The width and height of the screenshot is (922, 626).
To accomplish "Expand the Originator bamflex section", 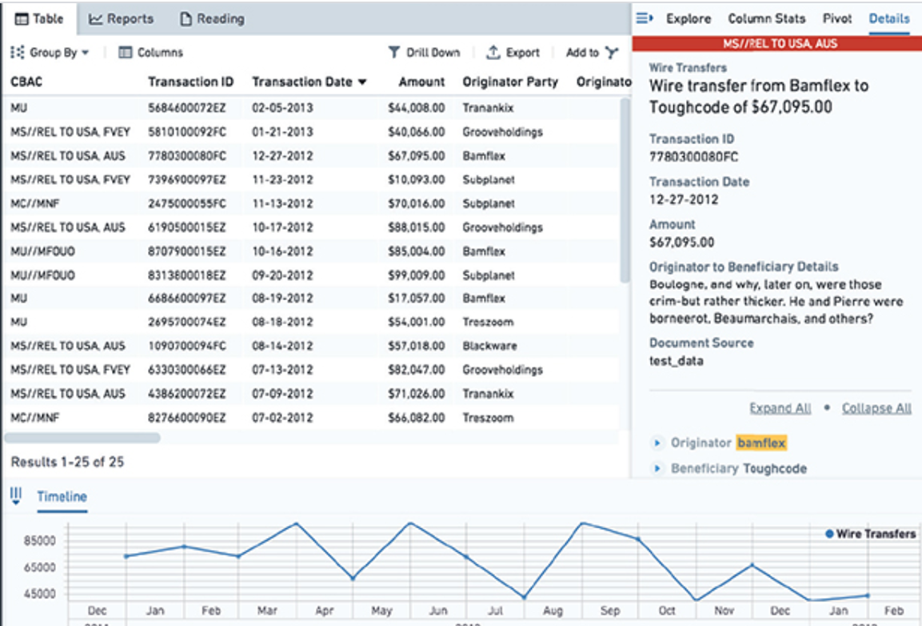I will click(658, 443).
